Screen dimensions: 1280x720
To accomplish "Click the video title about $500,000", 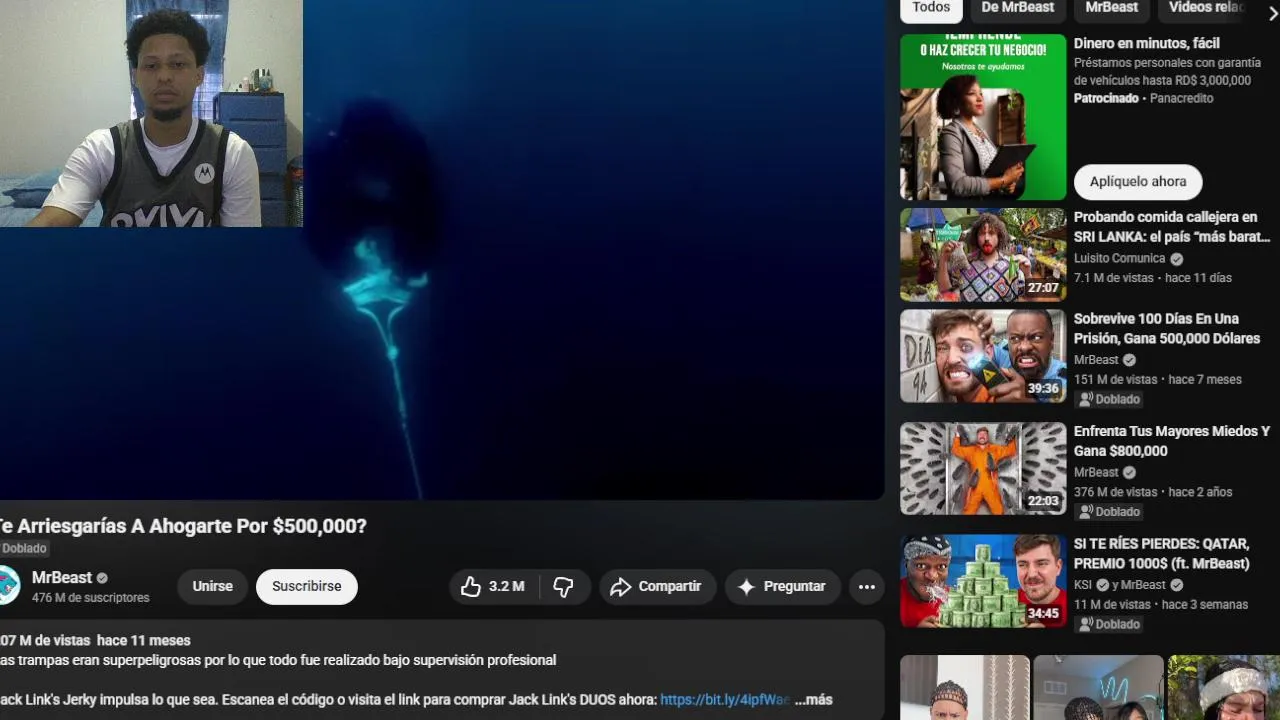I will pos(183,526).
